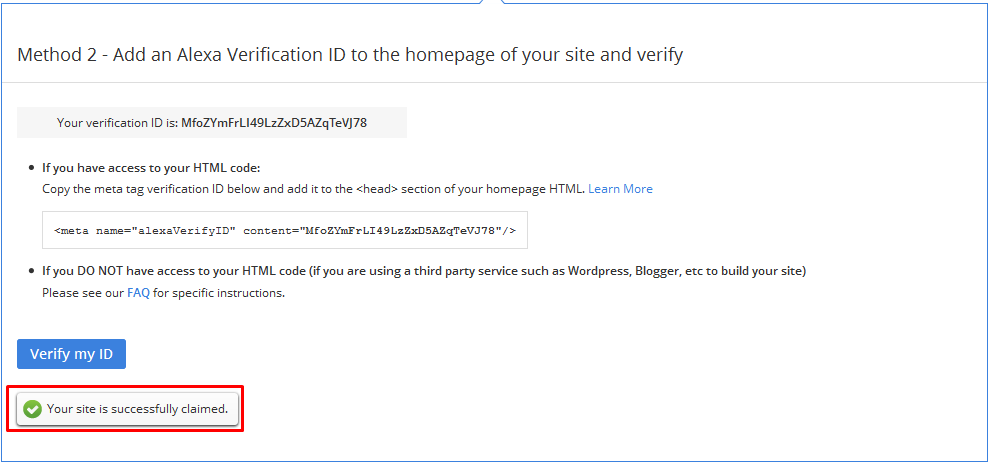Open the Learn More link
Screen dimensions: 988x463
[x=620, y=189]
